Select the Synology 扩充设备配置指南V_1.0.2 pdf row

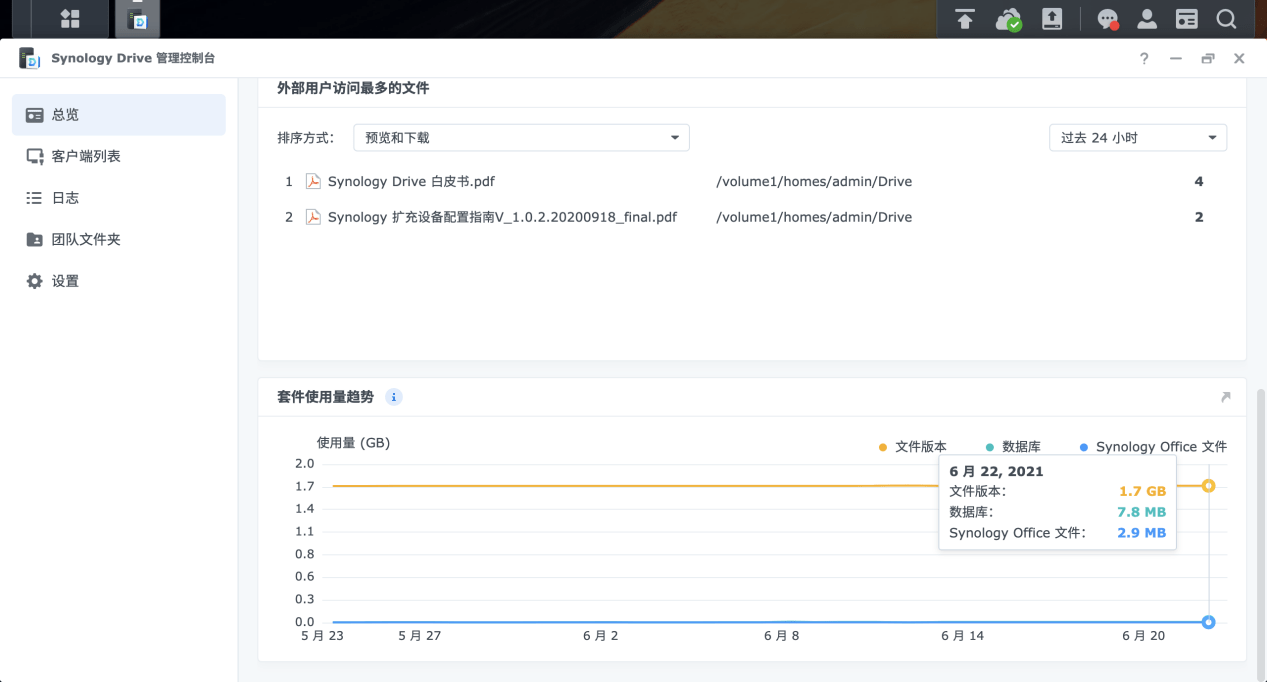tap(752, 217)
